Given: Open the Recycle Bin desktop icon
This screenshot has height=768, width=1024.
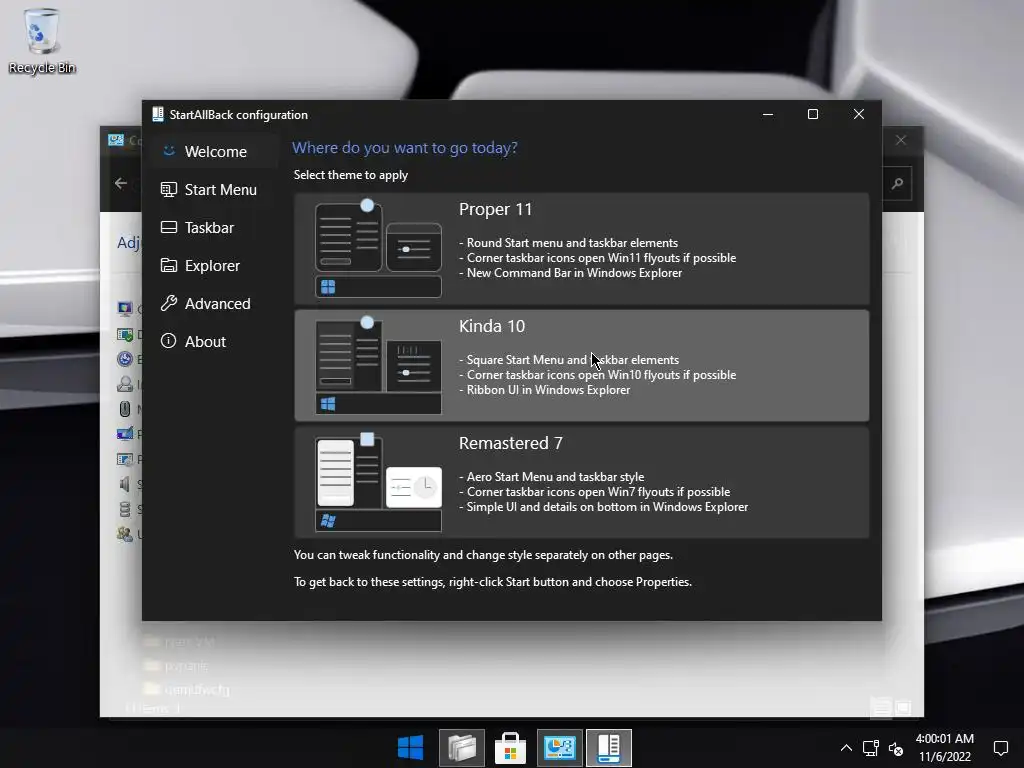Looking at the screenshot, I should (42, 40).
